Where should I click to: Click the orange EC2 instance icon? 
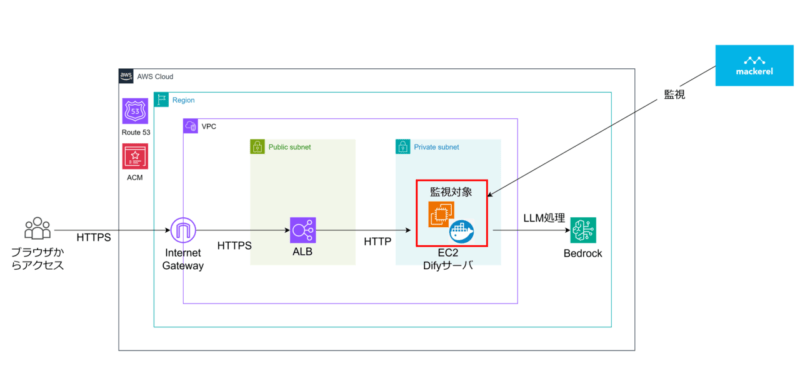[440, 214]
